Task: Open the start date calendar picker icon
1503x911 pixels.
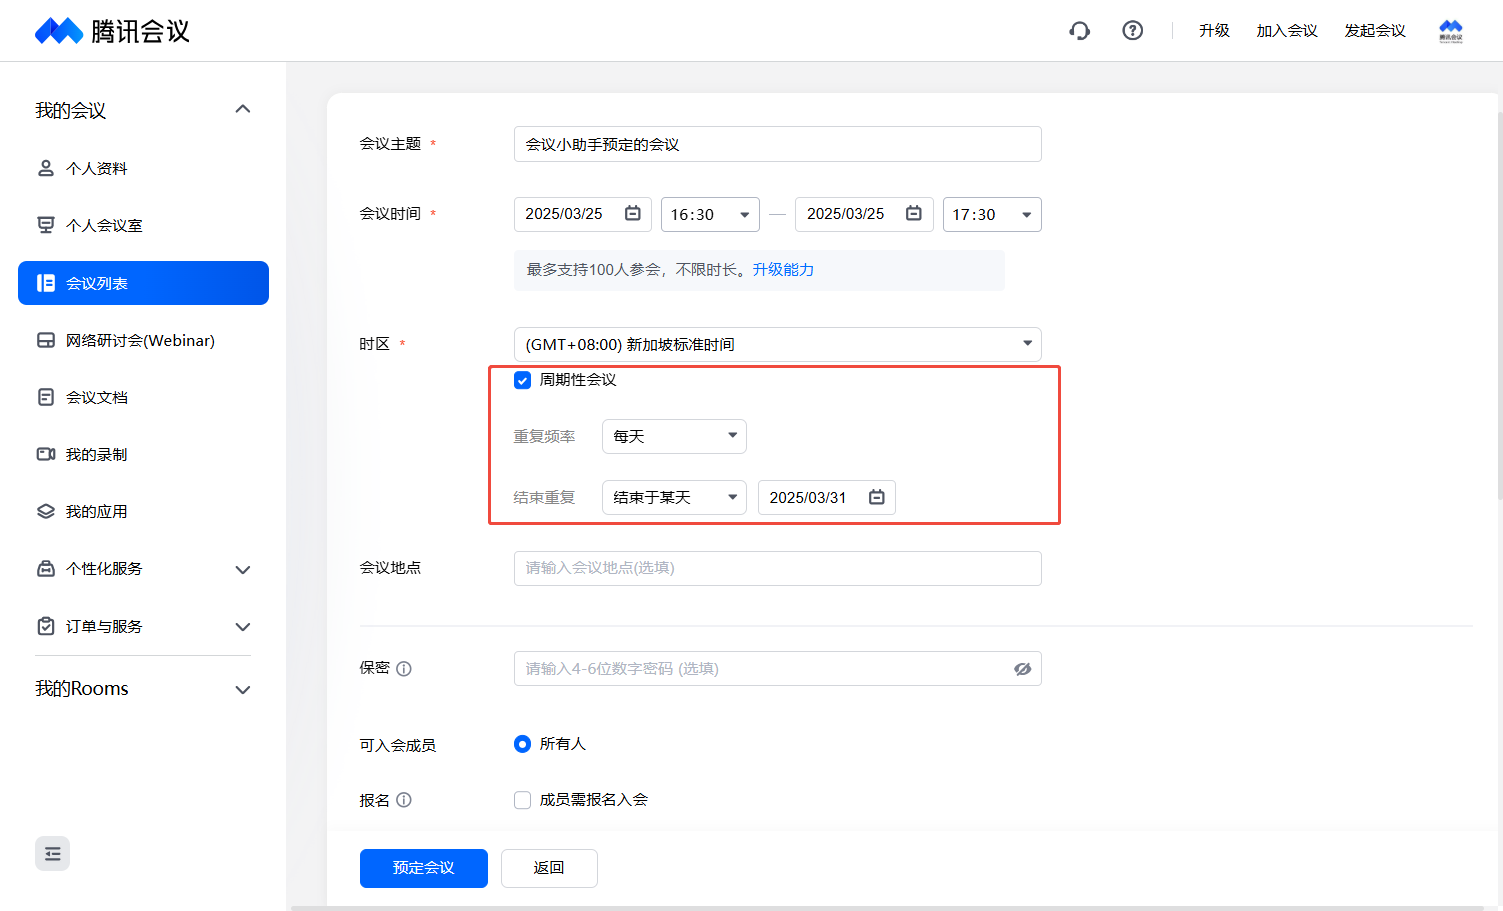Action: pos(632,214)
